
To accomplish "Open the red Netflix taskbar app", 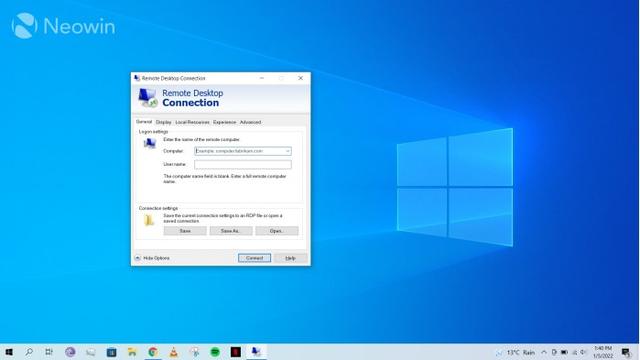I will pos(236,352).
